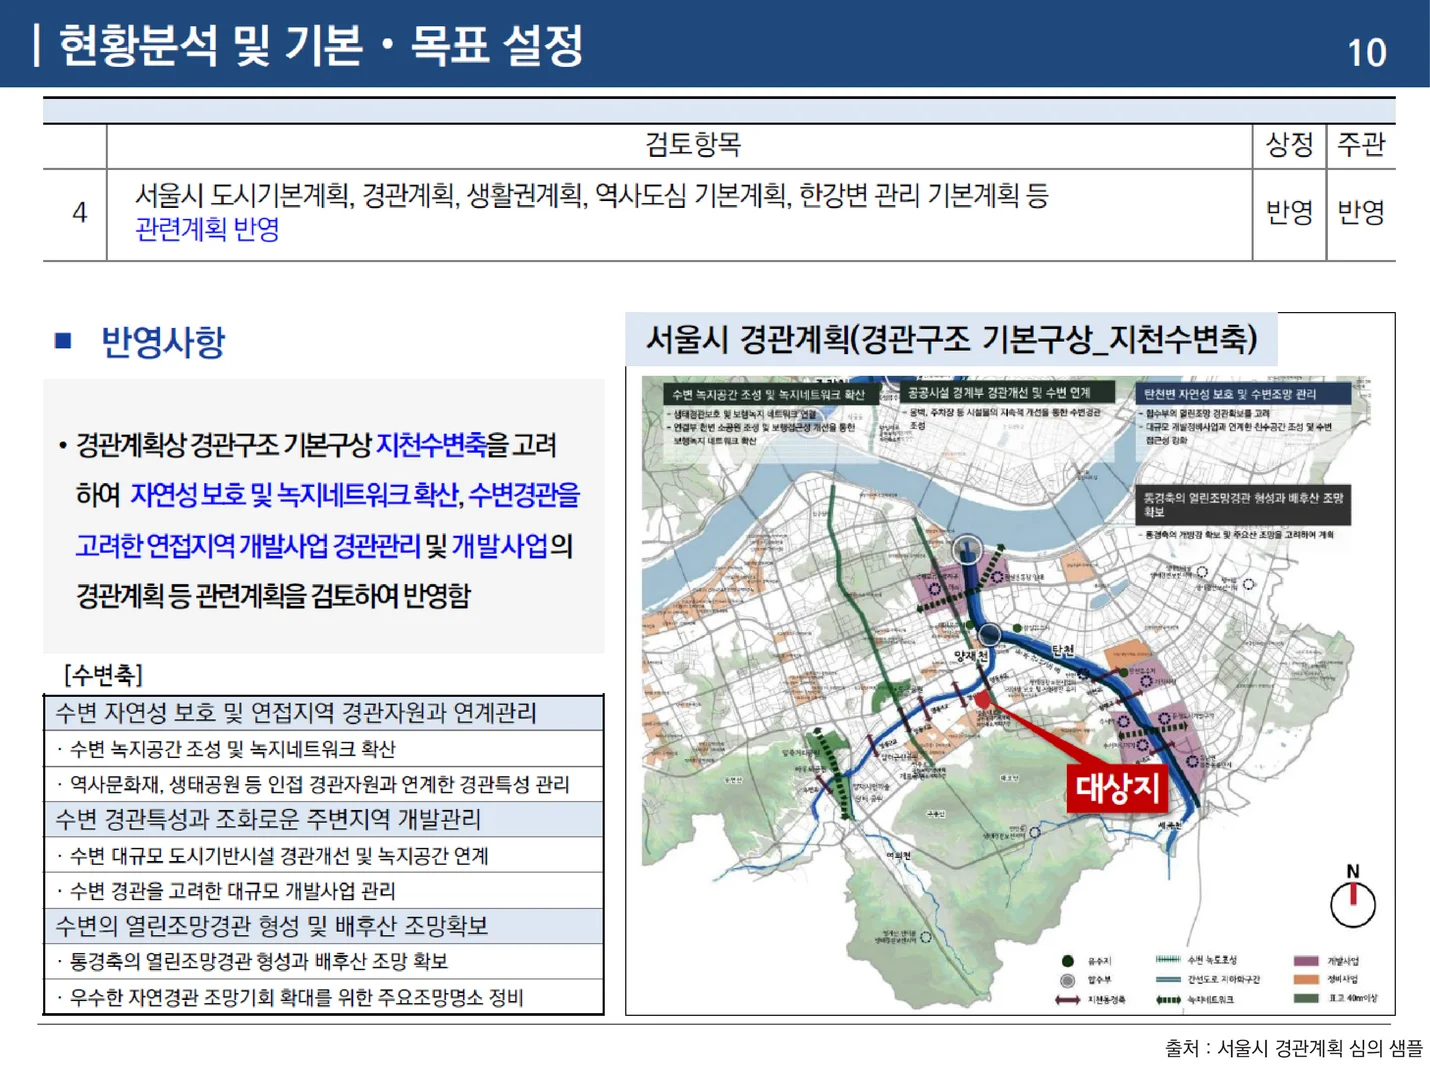Click the red 대상지 callout label
This screenshot has height=1070, width=1430.
(x=1117, y=788)
